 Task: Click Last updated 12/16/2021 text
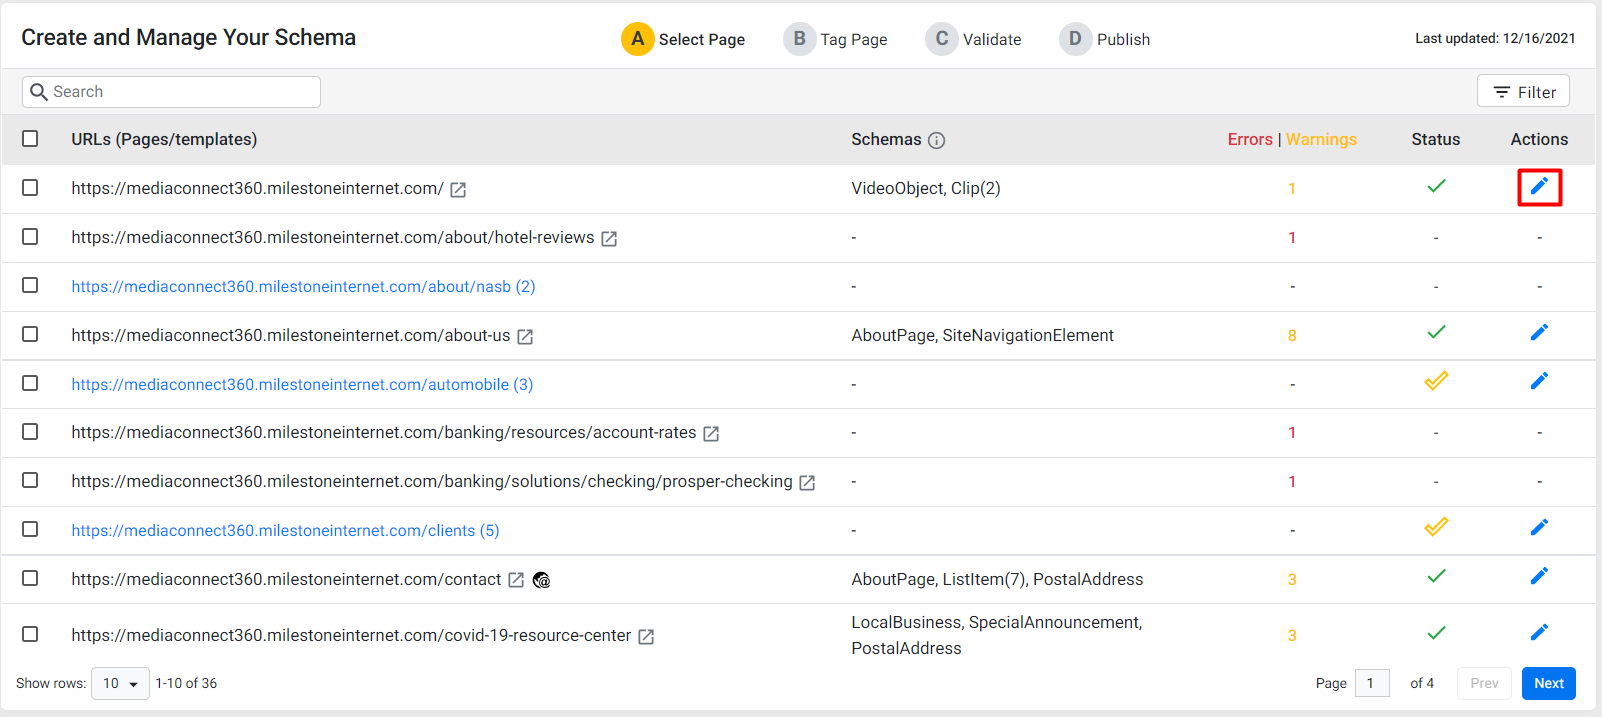tap(1495, 38)
